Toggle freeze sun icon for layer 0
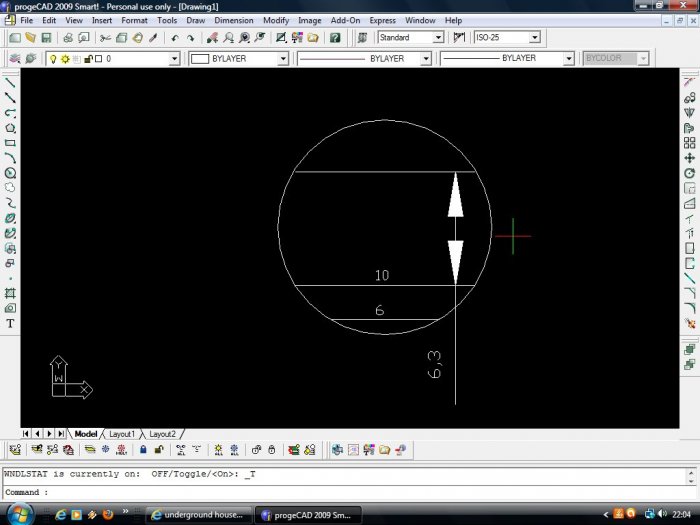The image size is (700, 525). (x=64, y=59)
